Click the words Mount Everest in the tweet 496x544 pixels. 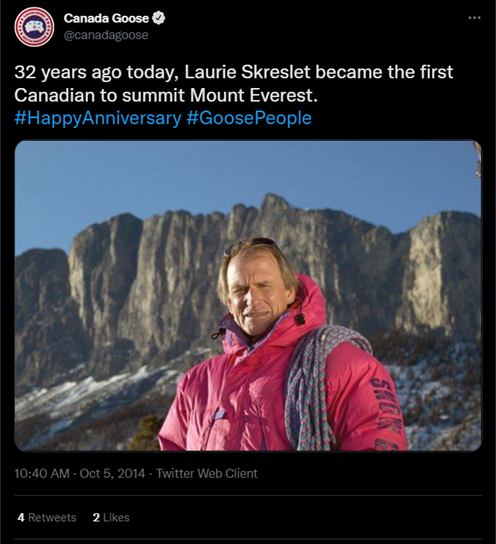click(x=253, y=95)
